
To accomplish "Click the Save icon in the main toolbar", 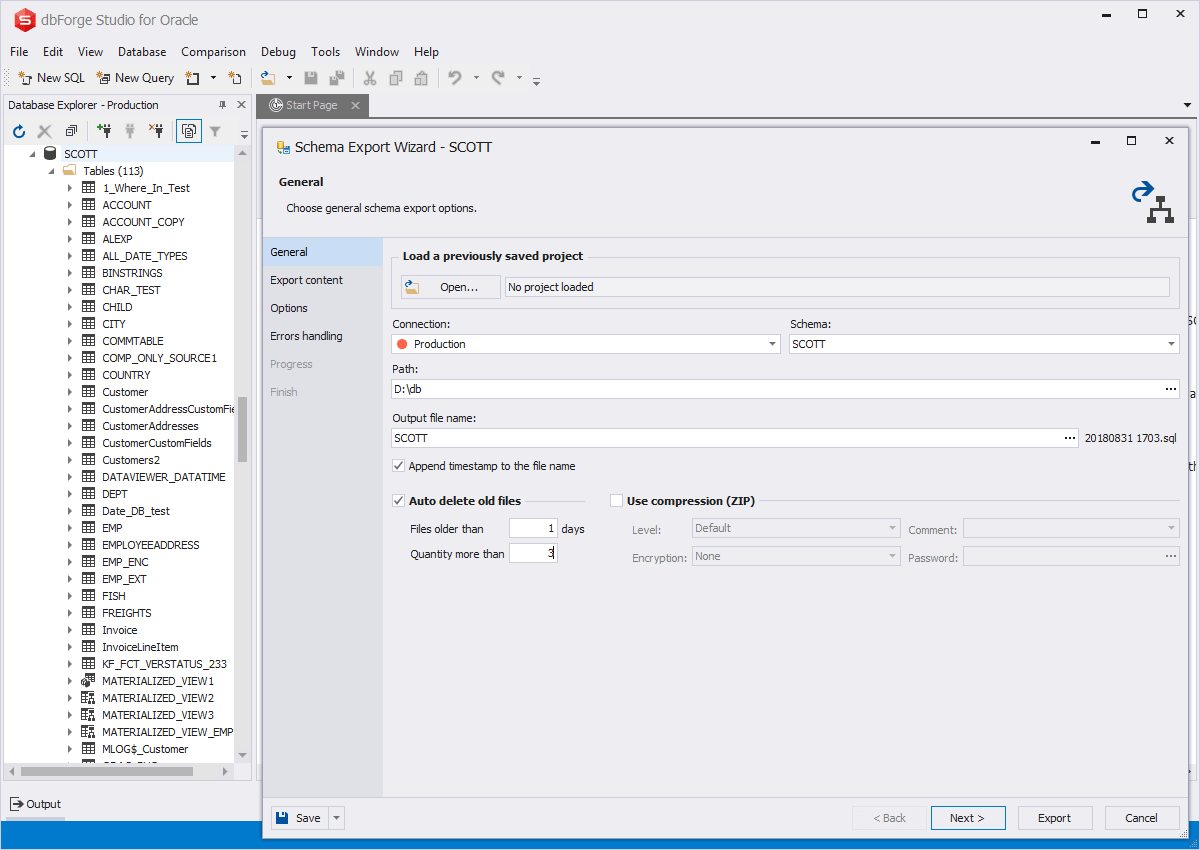I will (311, 78).
